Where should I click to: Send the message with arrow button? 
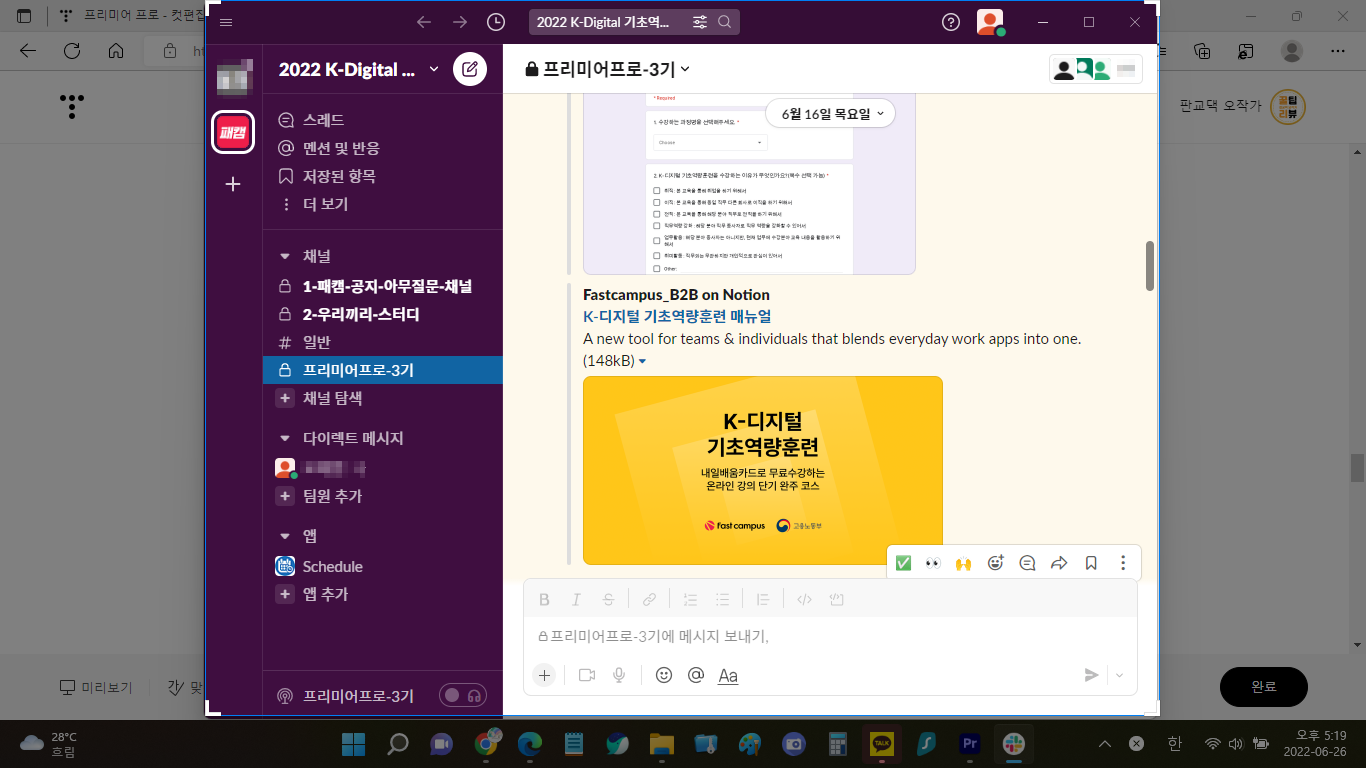1091,676
